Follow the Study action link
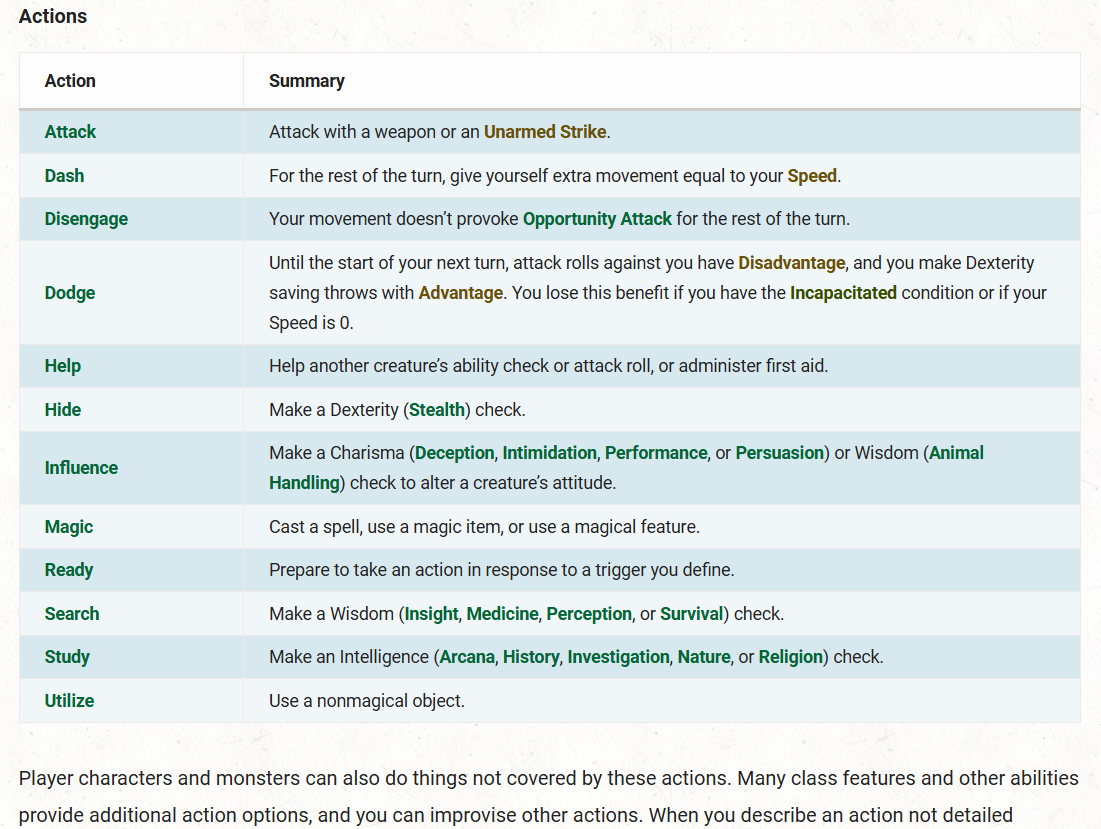1101x829 pixels. 67,657
